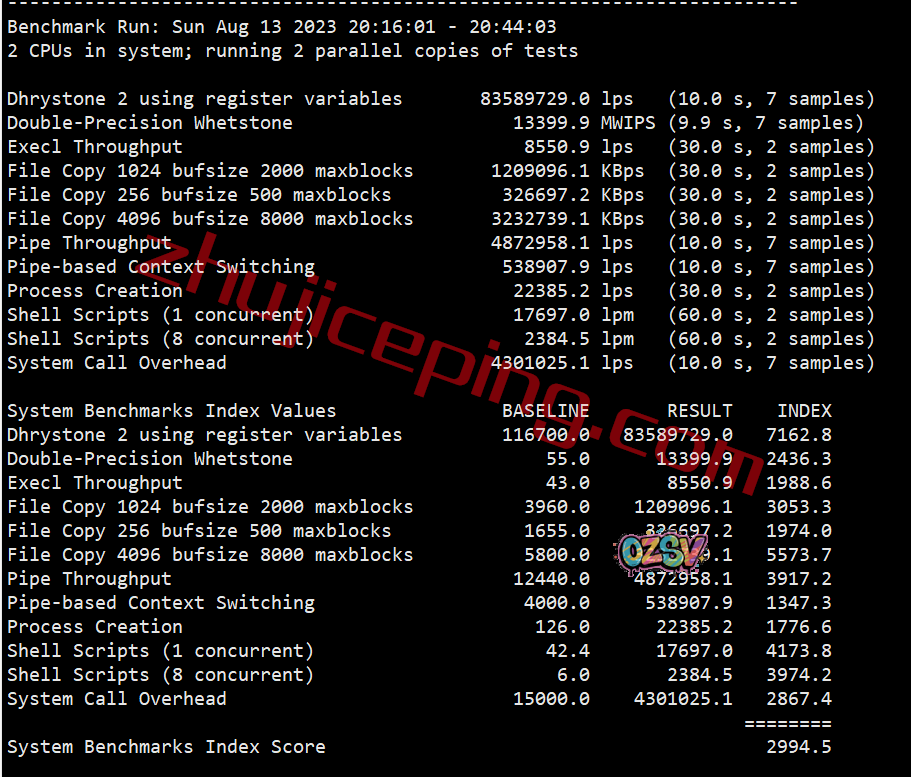Click the row of equals signs above the score
This screenshot has width=911, height=777.
(788, 724)
